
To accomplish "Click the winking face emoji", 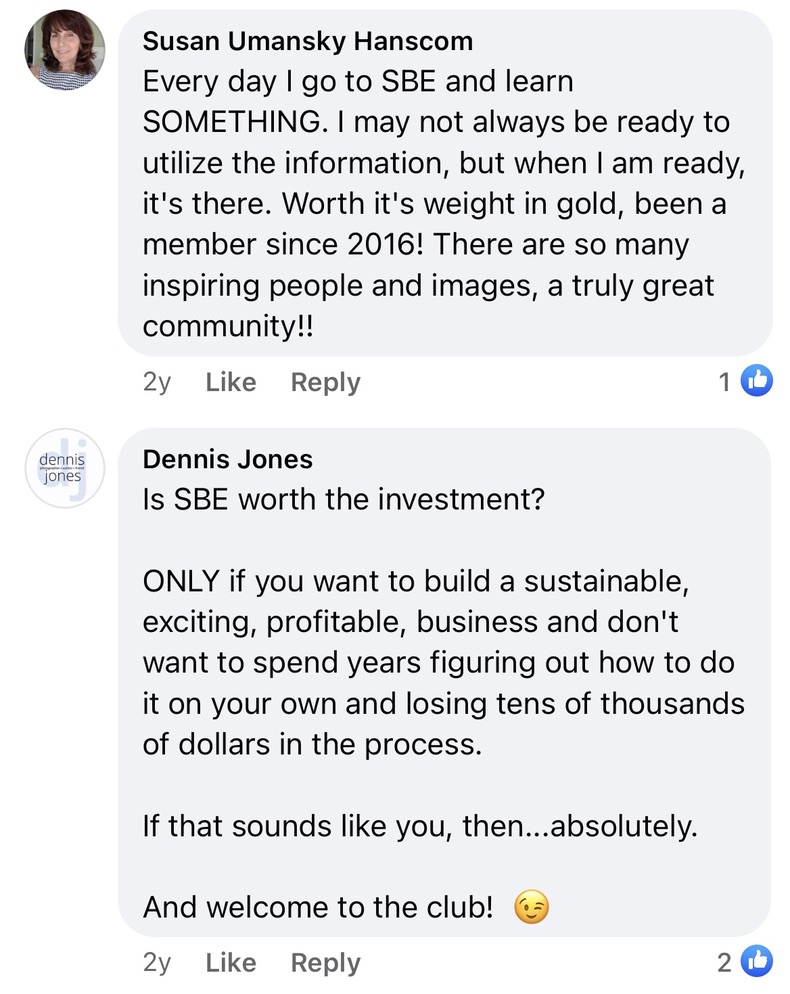I will pyautogui.click(x=531, y=908).
